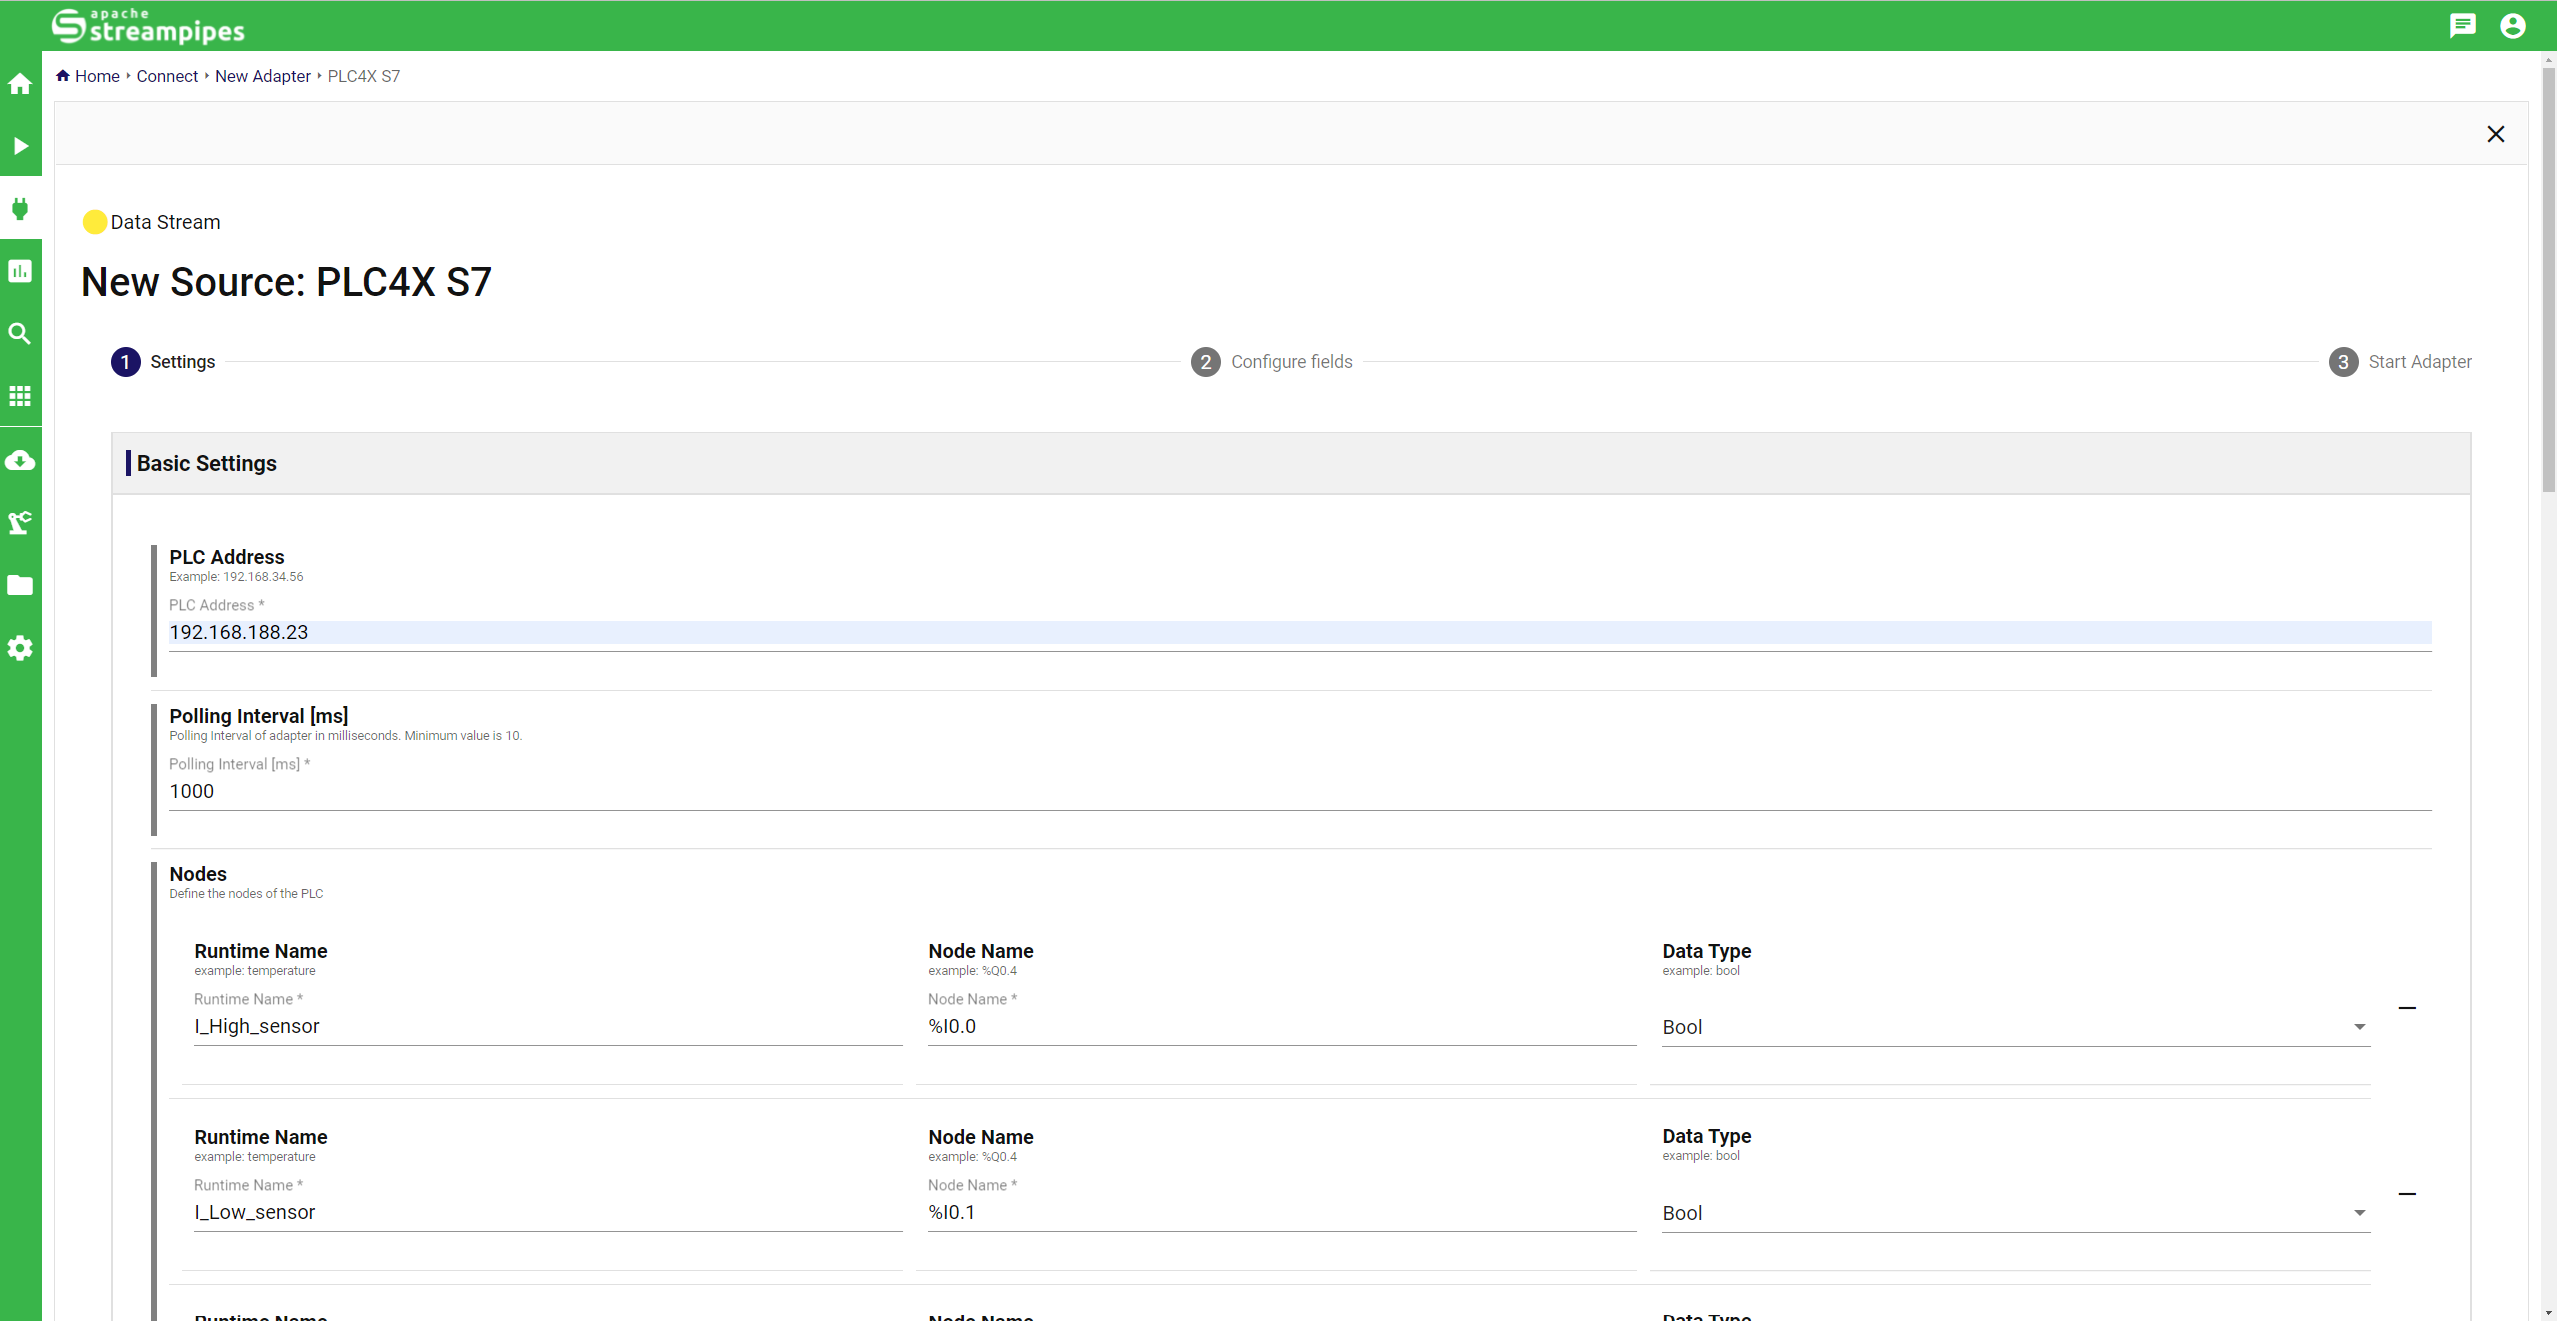The width and height of the screenshot is (2557, 1321).
Task: Open the Pipelines play icon
Action: [20, 146]
